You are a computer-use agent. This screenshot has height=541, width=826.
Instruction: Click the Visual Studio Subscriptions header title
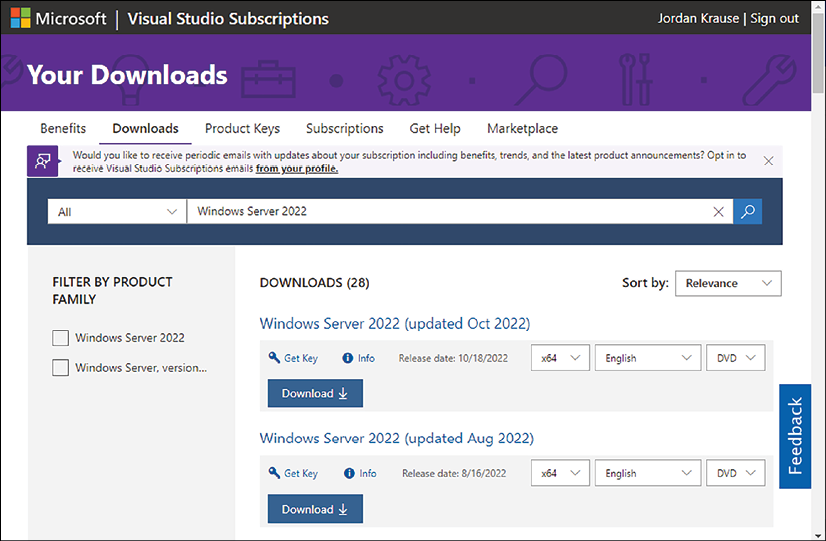click(x=228, y=19)
